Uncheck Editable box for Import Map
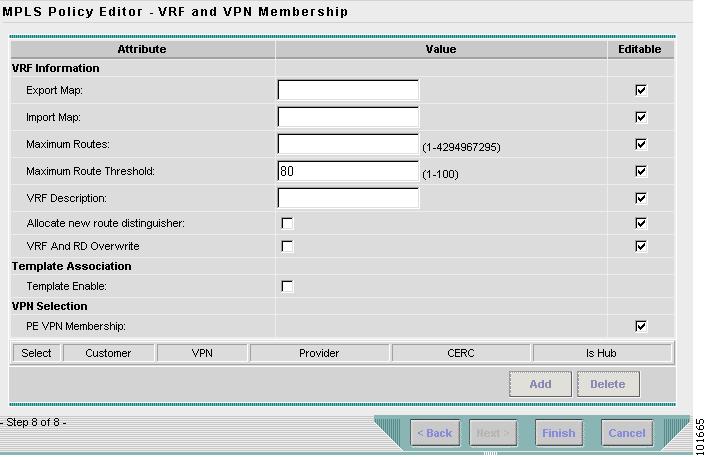This screenshot has width=706, height=457. click(641, 117)
